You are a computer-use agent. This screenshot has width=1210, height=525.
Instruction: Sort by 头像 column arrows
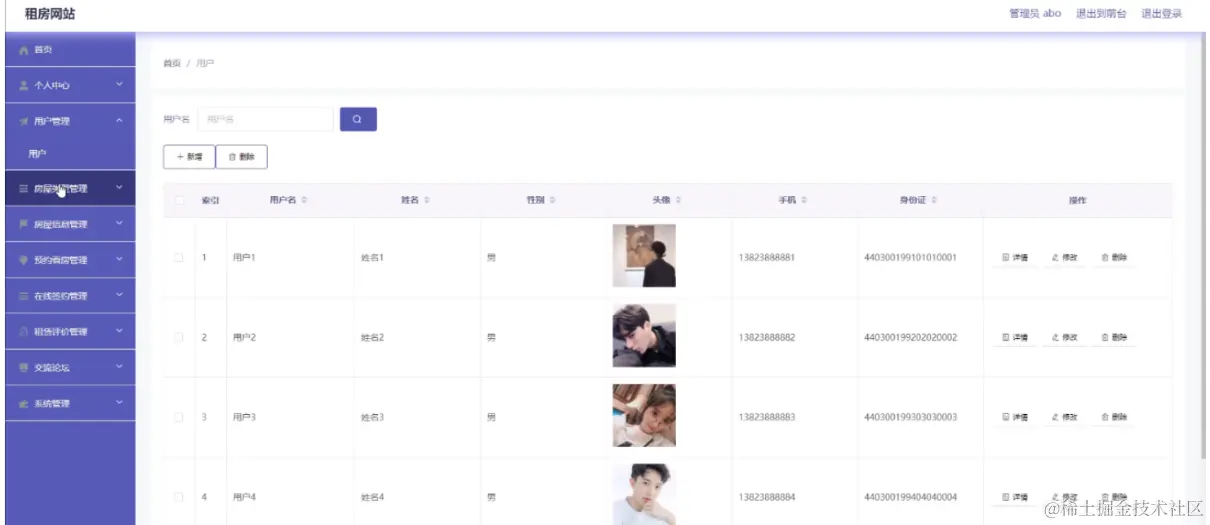678,201
